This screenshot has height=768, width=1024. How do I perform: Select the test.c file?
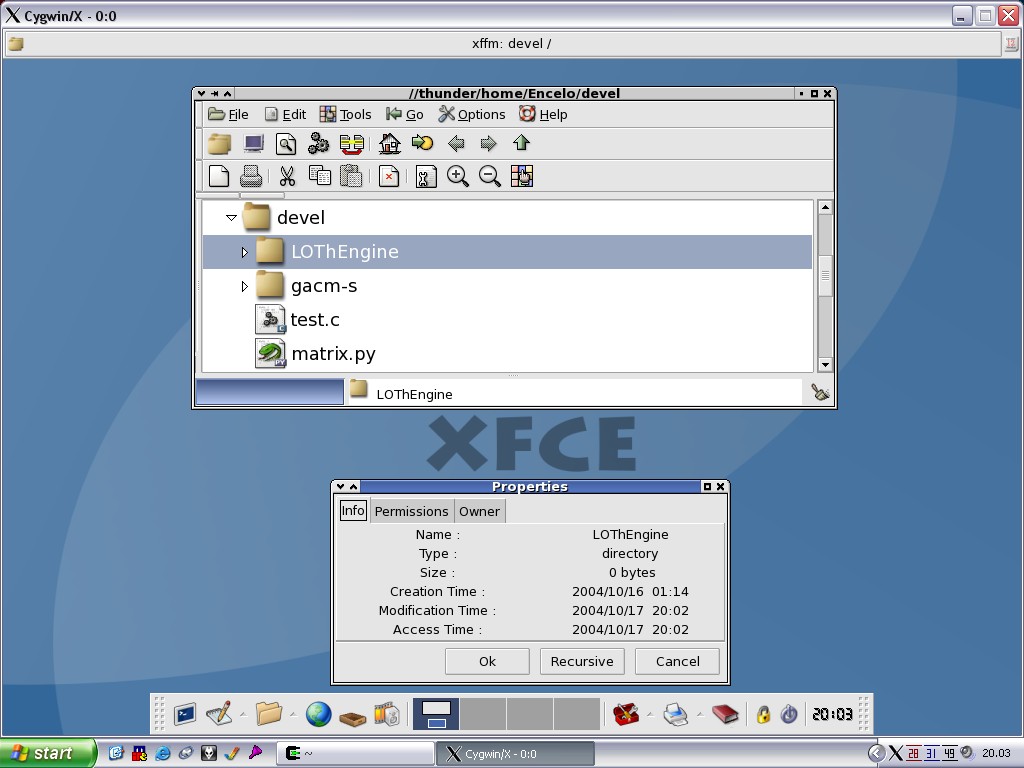315,320
